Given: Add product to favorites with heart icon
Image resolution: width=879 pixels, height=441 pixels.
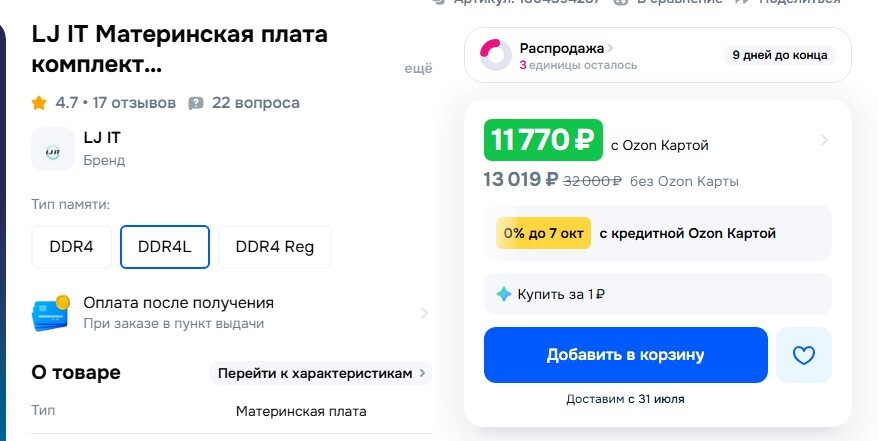Looking at the screenshot, I should 803,355.
